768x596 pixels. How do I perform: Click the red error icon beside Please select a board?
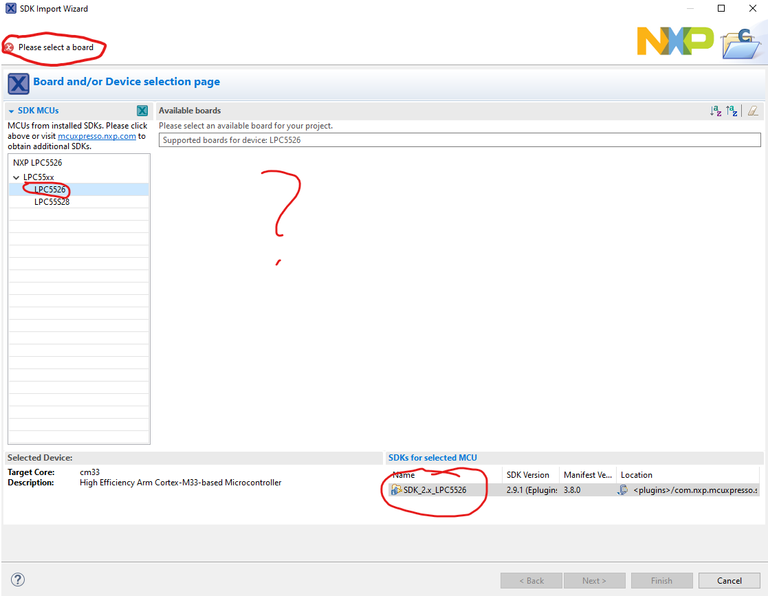9,48
